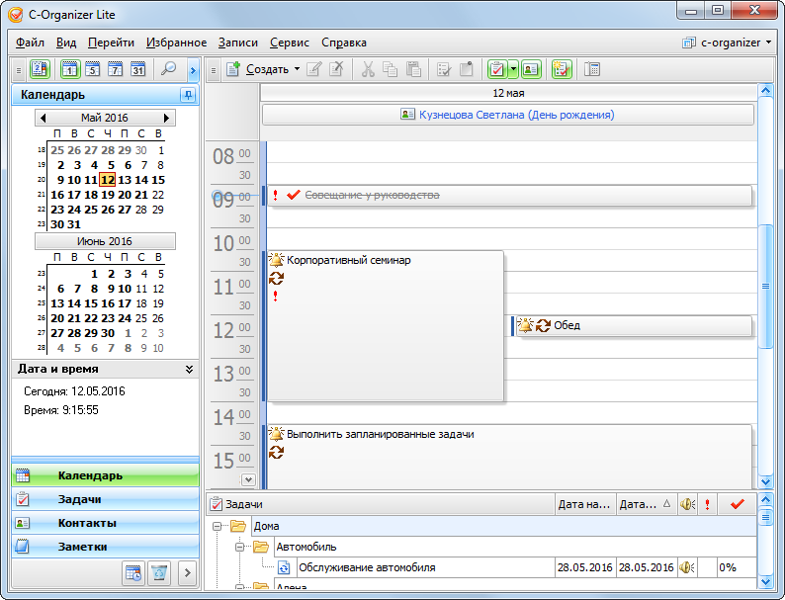Expand the left toolbar overflow arrow
Viewport: 785px width, 600px height.
click(x=193, y=70)
